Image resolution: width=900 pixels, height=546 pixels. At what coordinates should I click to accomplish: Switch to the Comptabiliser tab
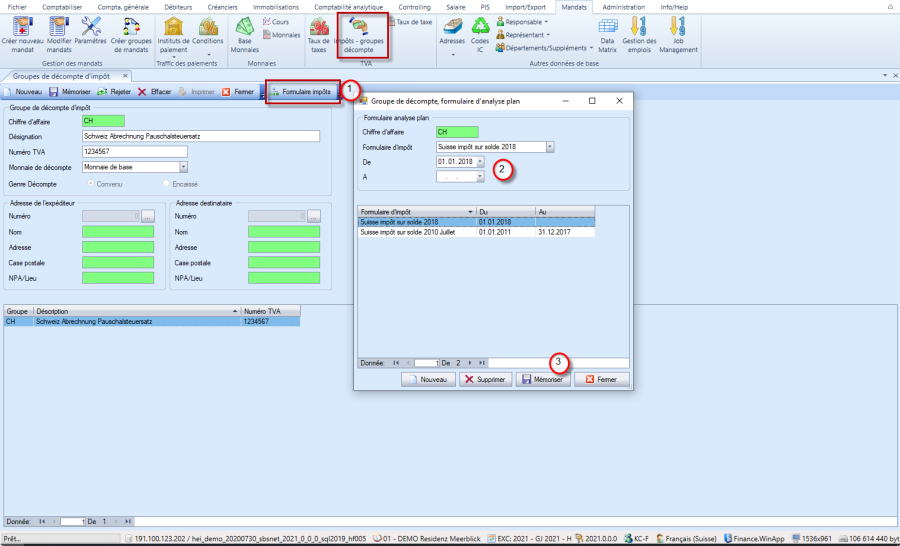62,7
